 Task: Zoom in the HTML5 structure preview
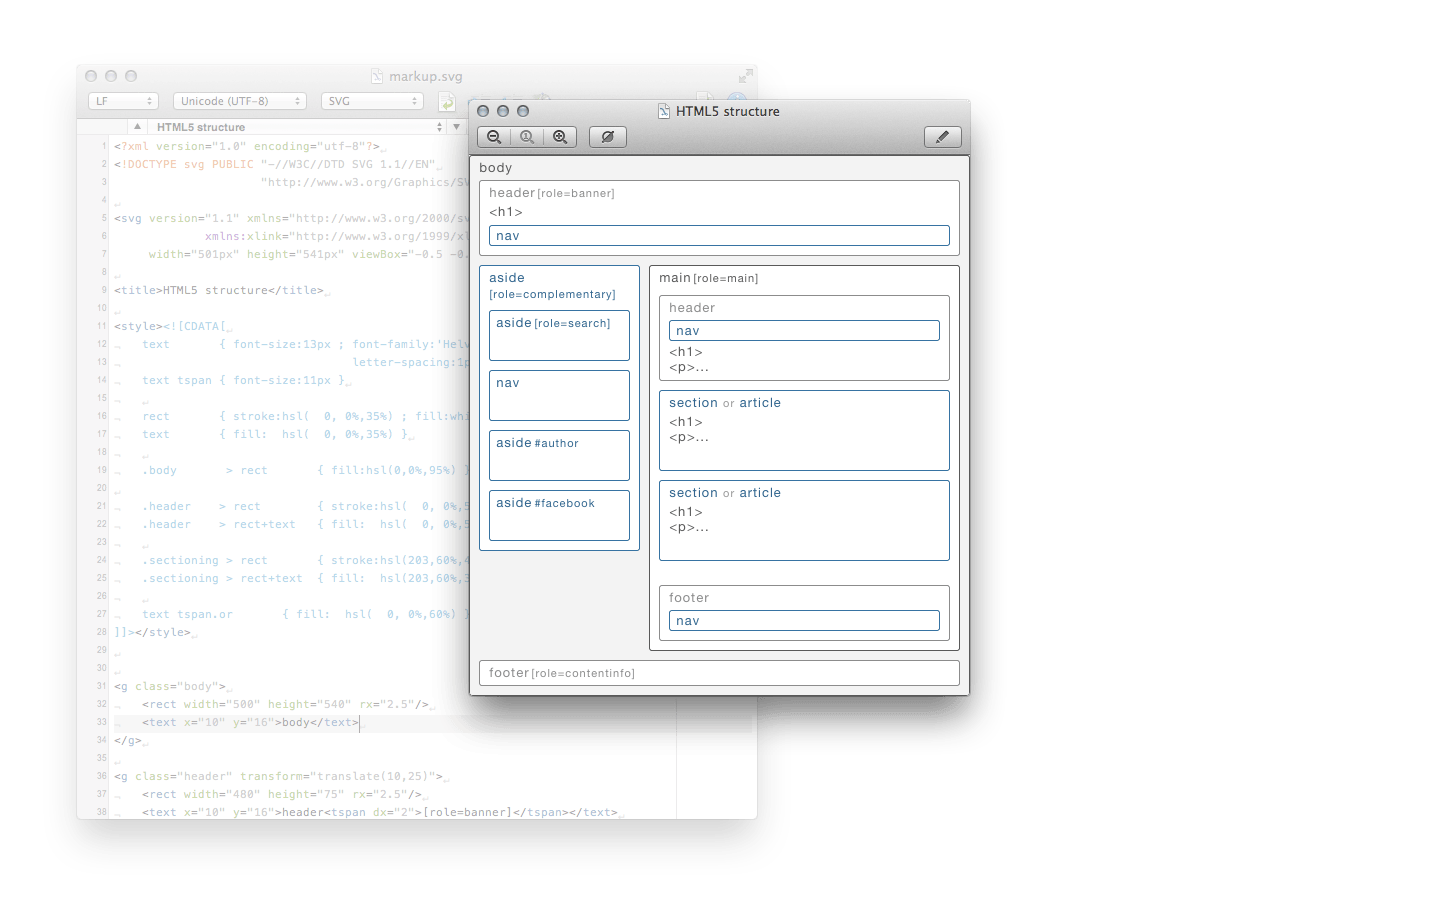[x=560, y=137]
